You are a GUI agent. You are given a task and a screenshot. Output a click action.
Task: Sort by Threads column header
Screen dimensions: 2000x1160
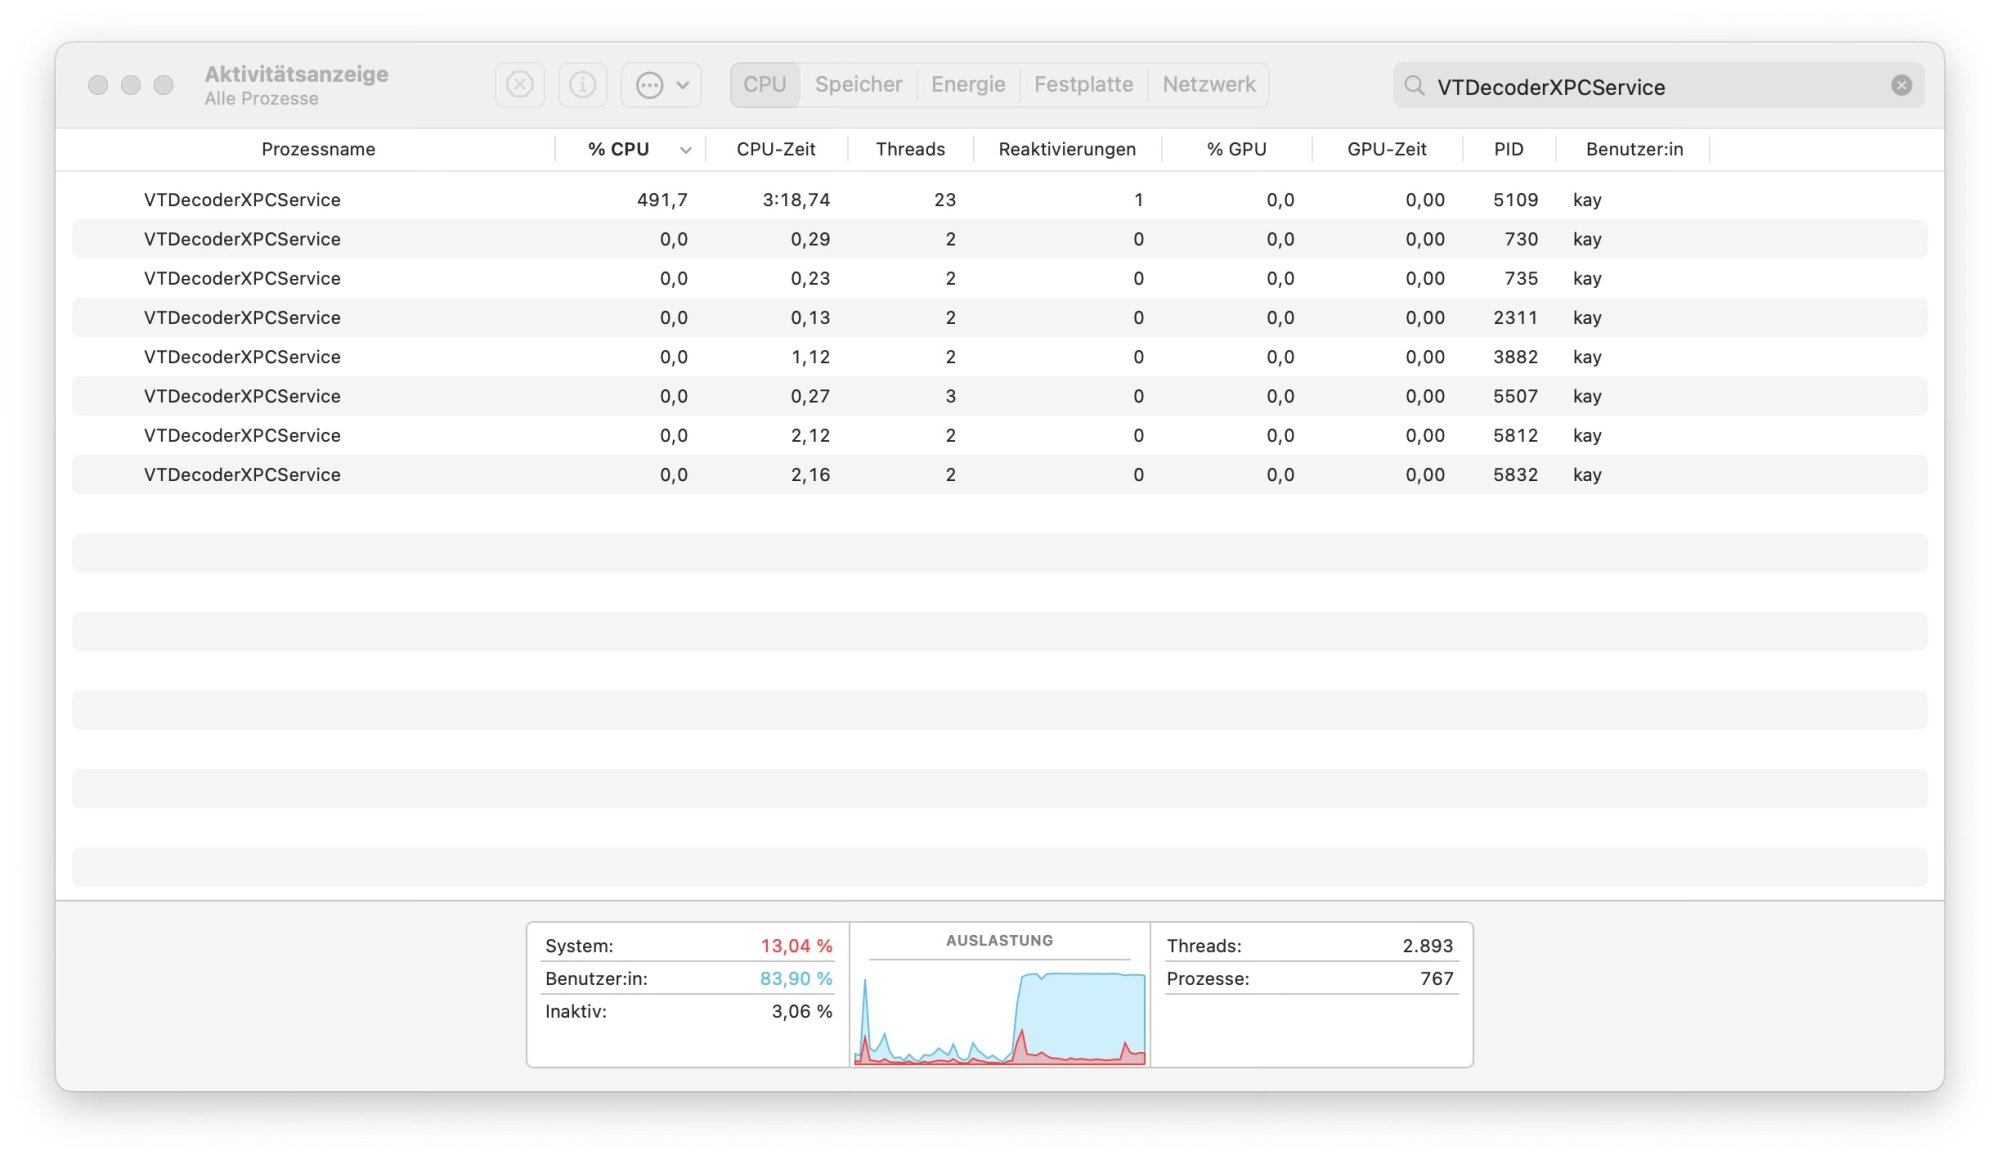(909, 149)
